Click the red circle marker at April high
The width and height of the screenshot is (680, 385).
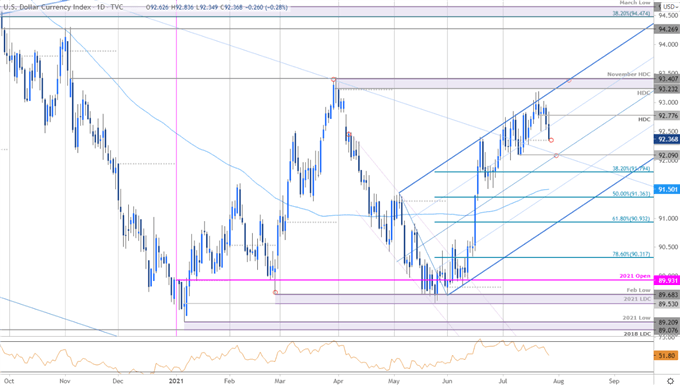click(x=333, y=80)
